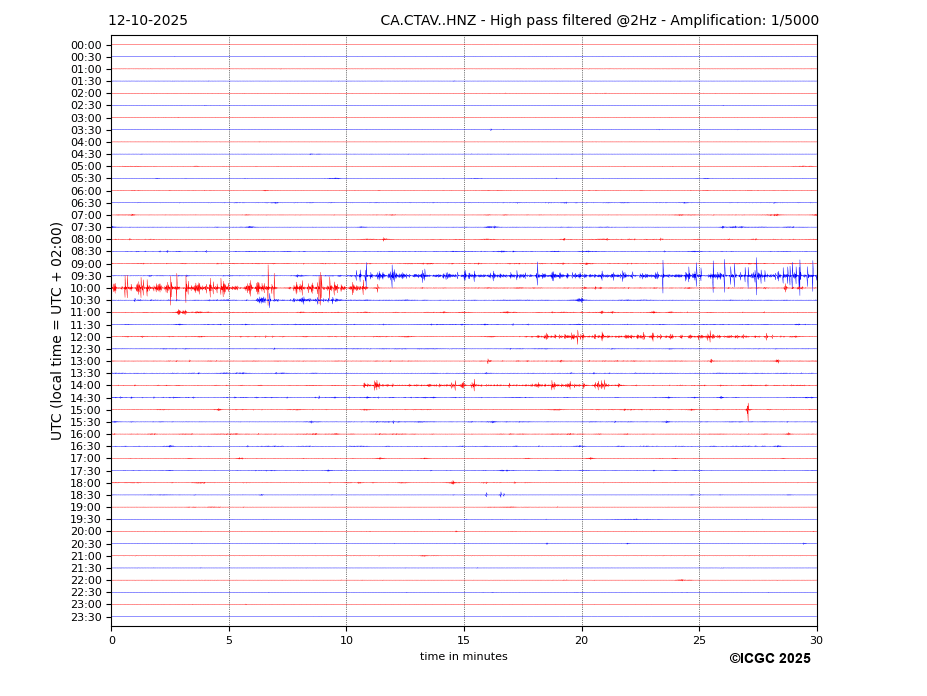Image resolution: width=927 pixels, height=696 pixels.
Task: Click the red spike on the 15:00 trace
Action: [747, 409]
